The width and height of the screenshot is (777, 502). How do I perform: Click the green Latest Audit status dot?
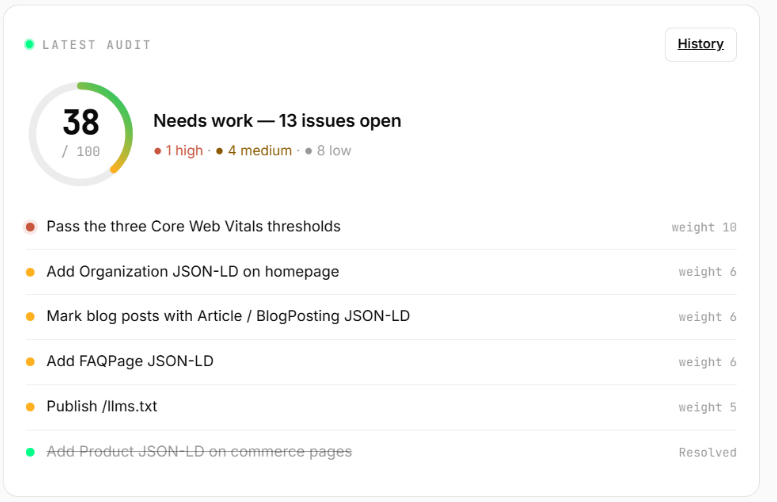click(x=29, y=45)
